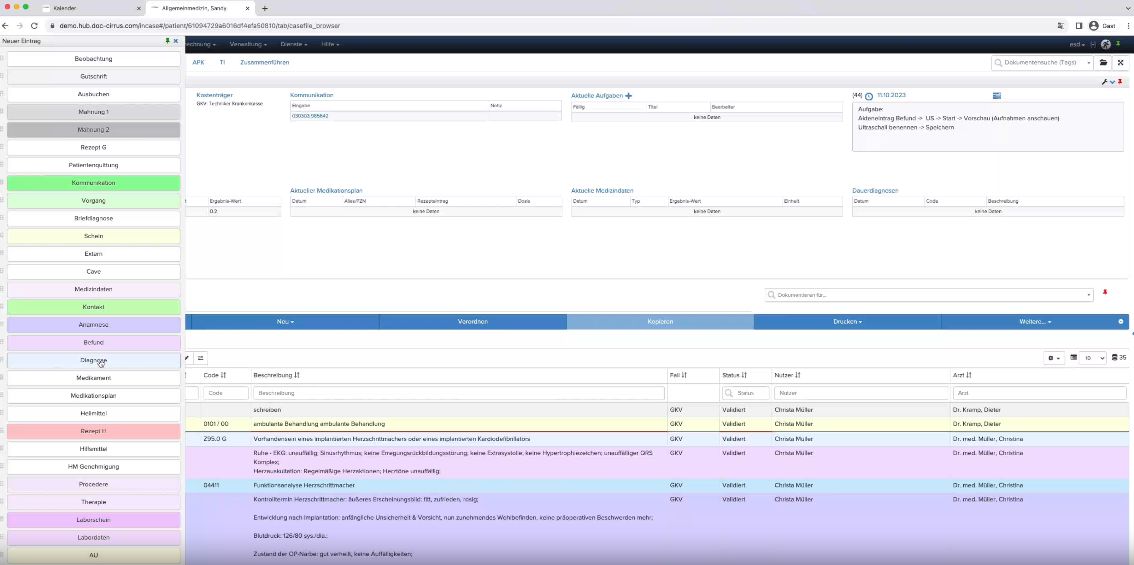Open the wrench settings icon in header bar
1134x565 pixels.
coord(1104,82)
